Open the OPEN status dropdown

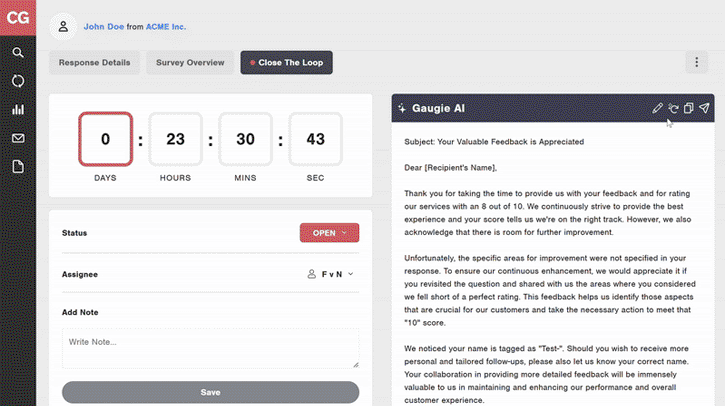329,233
